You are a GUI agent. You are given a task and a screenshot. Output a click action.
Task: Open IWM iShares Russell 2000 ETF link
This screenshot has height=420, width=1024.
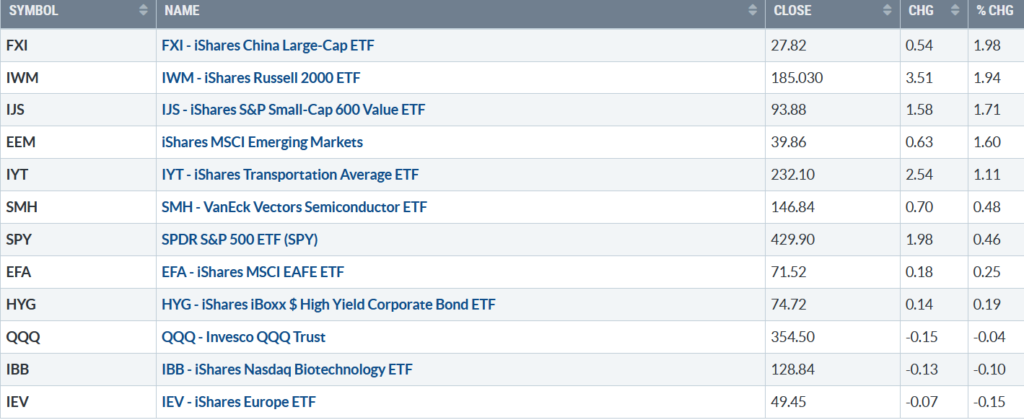tap(261, 78)
